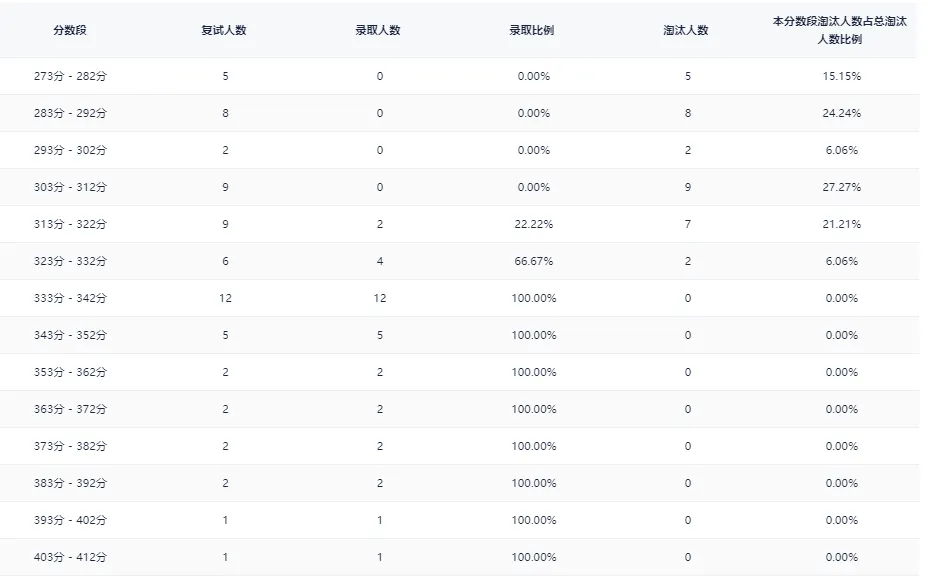Select the 273分 - 282分 row label
Viewport: 929px width, 581px height.
pyautogui.click(x=70, y=76)
